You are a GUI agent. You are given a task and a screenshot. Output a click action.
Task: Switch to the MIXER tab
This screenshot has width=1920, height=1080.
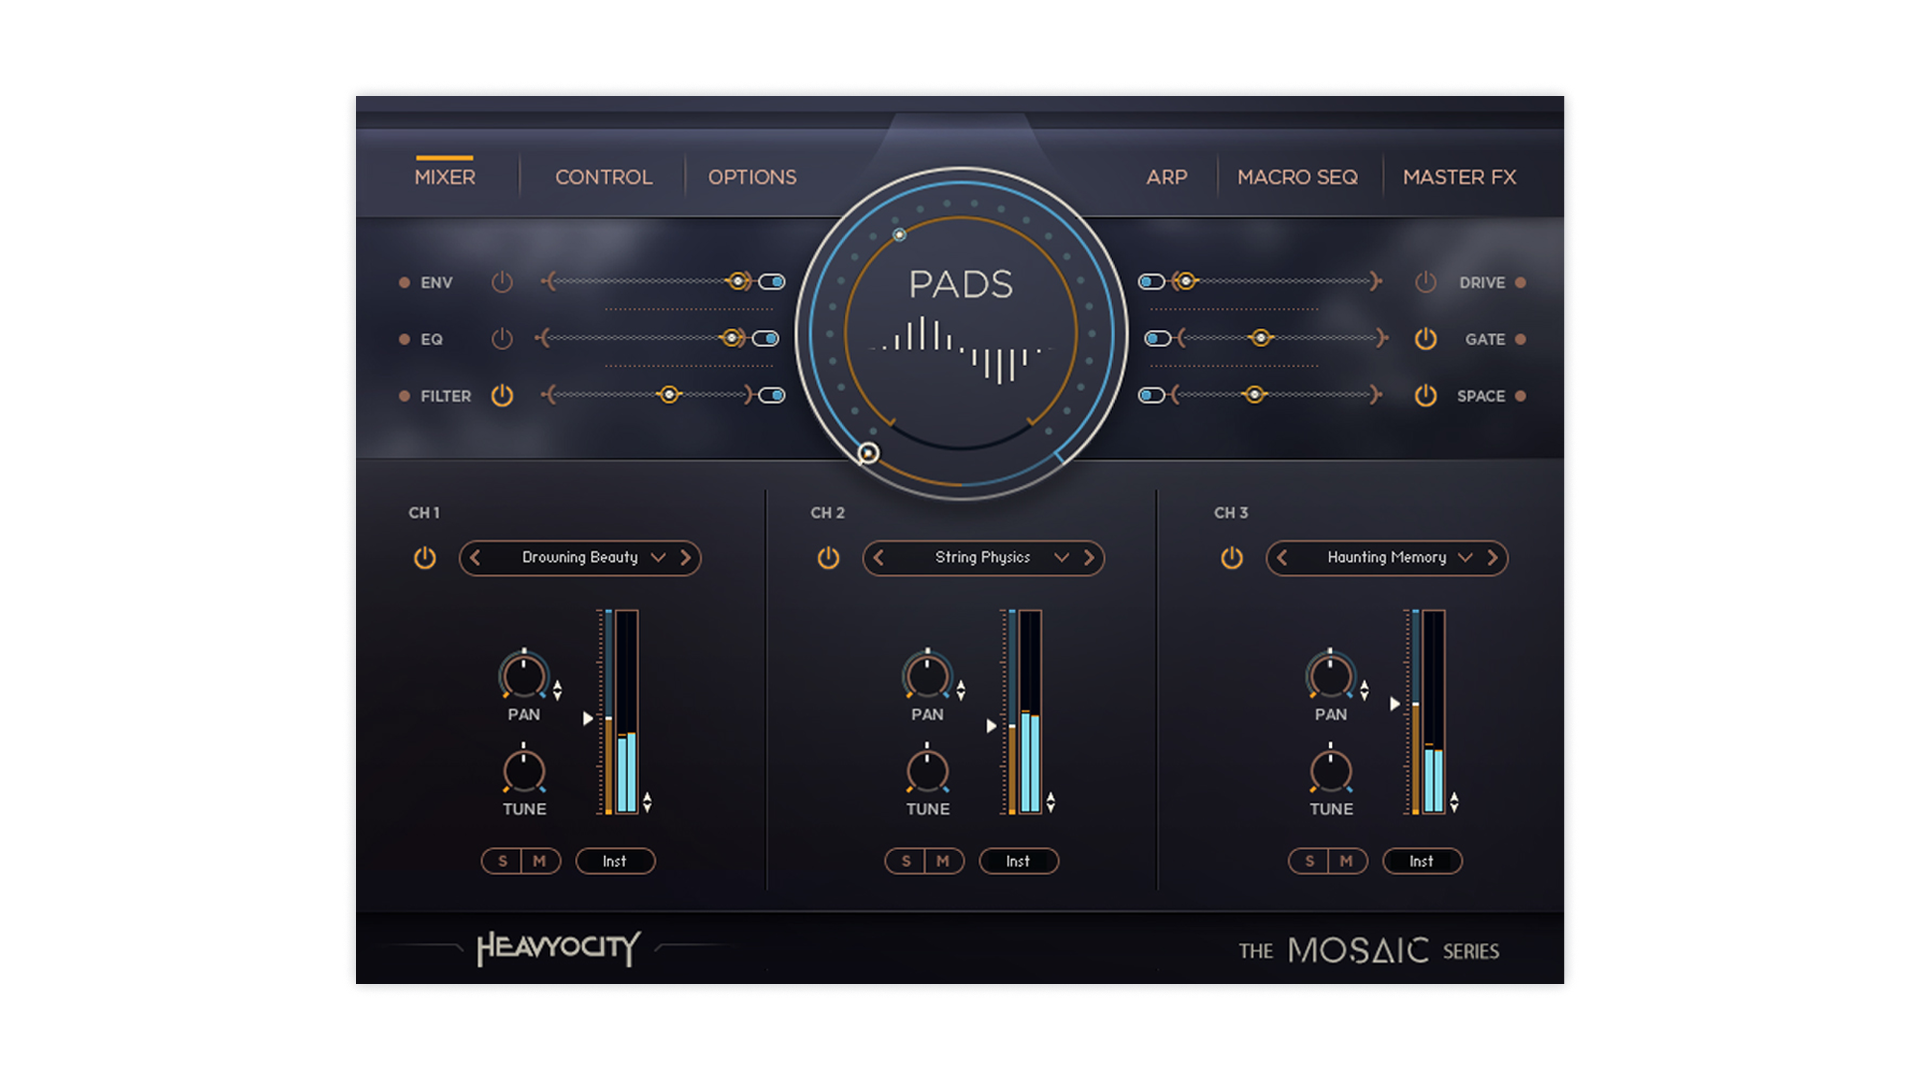pos(445,177)
